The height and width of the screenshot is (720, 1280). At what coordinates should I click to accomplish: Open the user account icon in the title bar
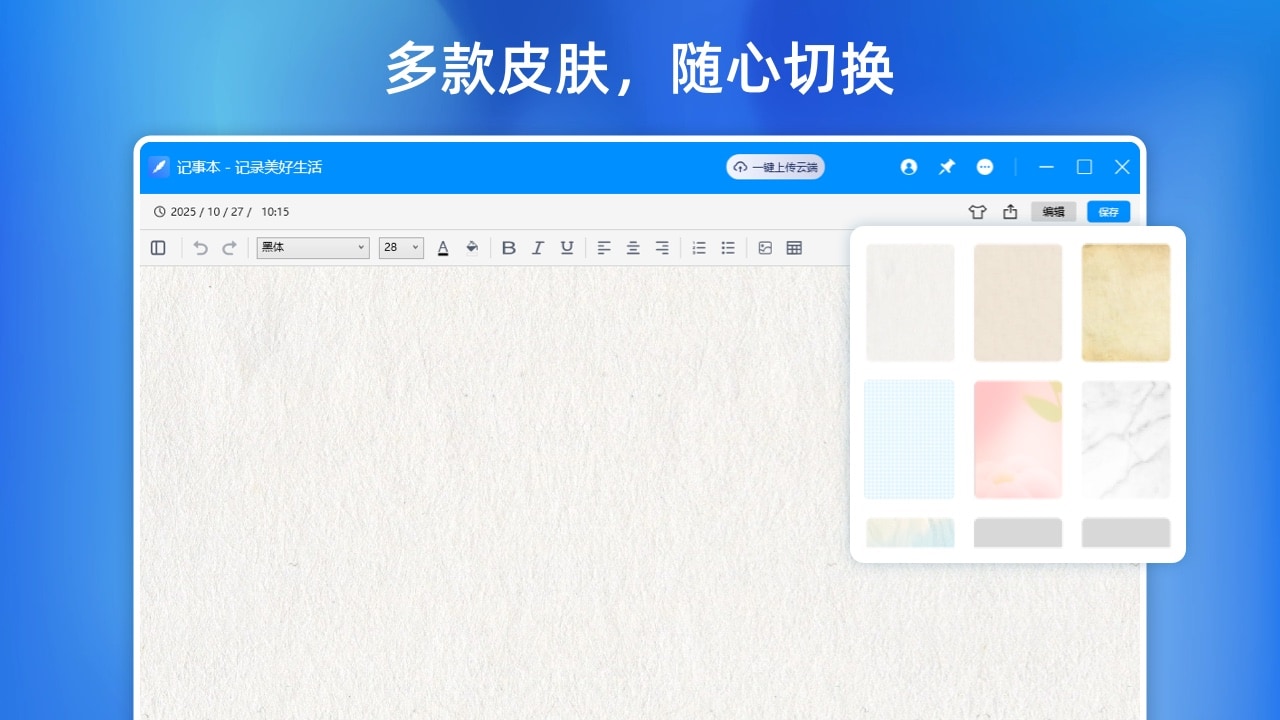[908, 167]
